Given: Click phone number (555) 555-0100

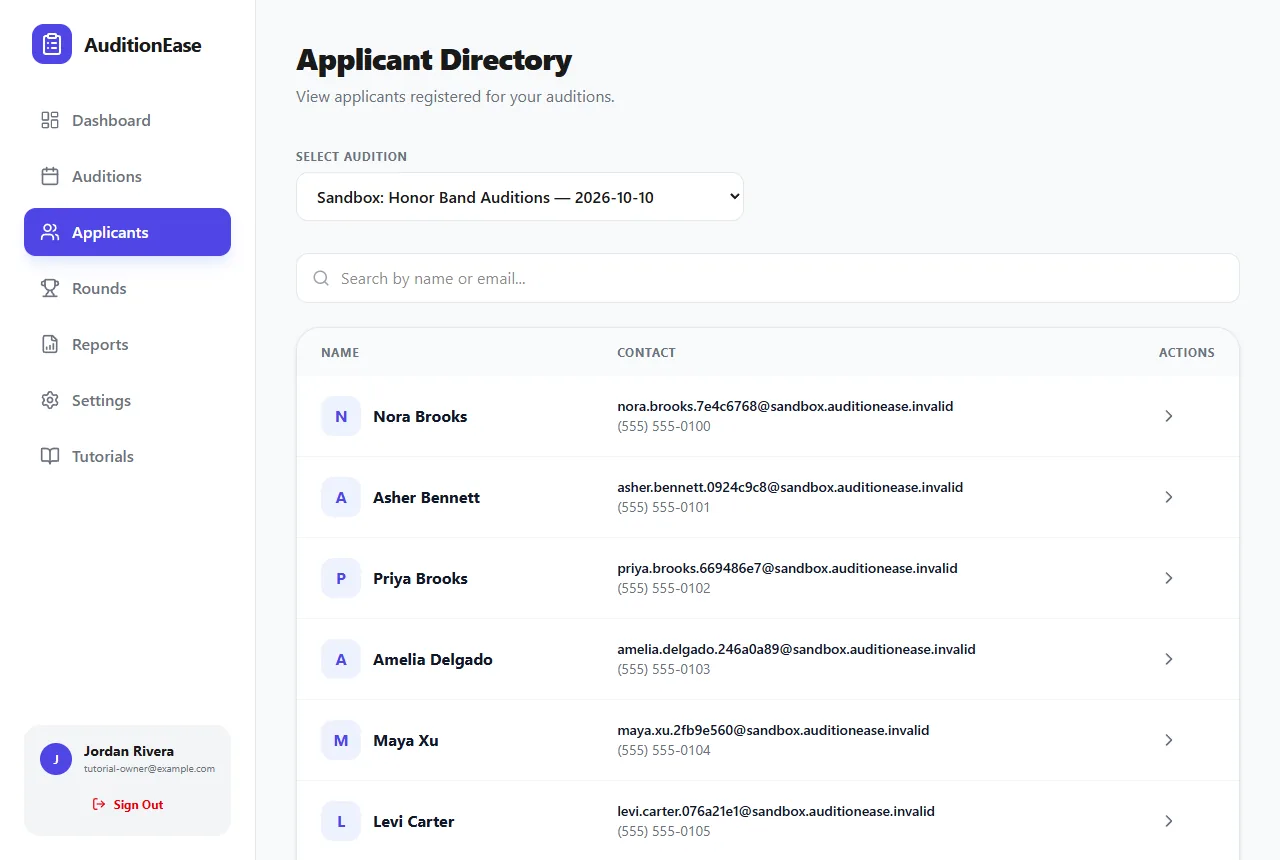Looking at the screenshot, I should coord(664,427).
